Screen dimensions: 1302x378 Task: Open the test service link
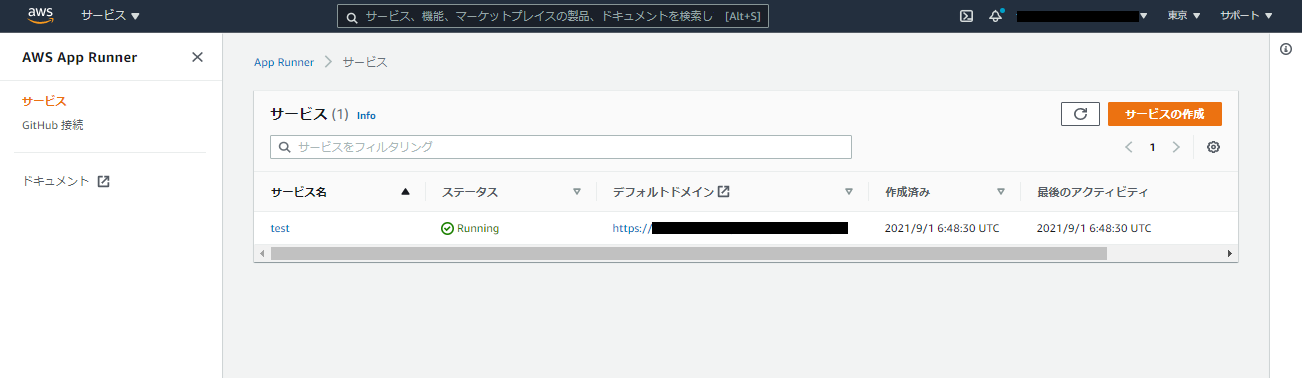[280, 228]
